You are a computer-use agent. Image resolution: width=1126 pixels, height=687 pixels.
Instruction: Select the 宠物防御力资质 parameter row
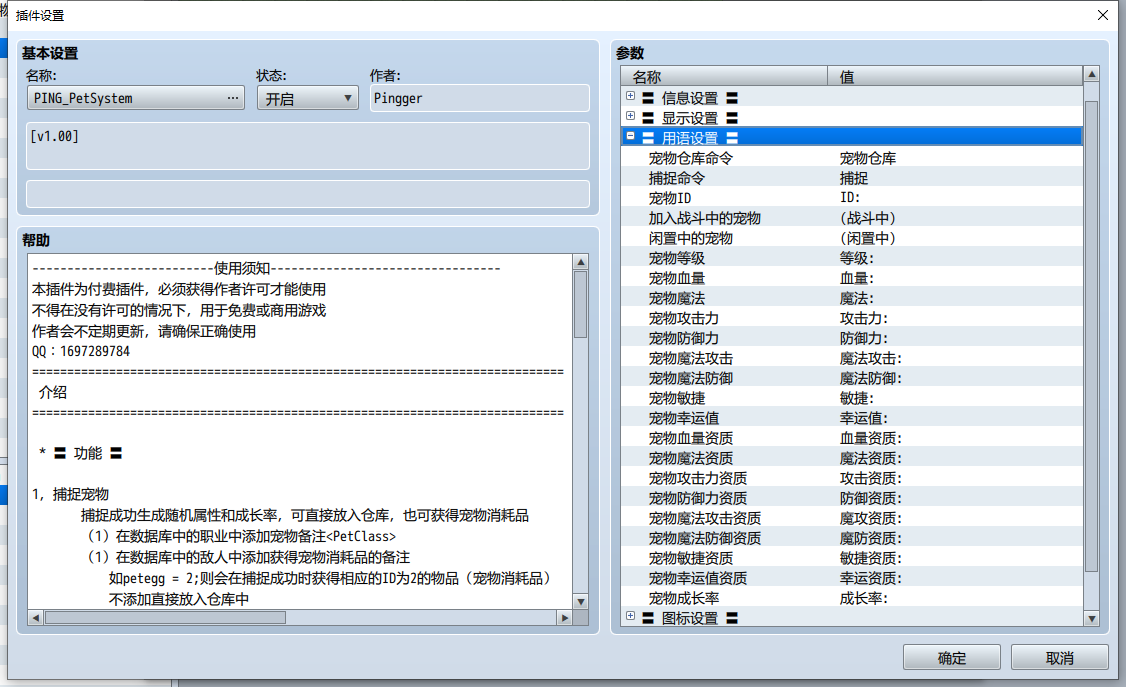coord(852,498)
